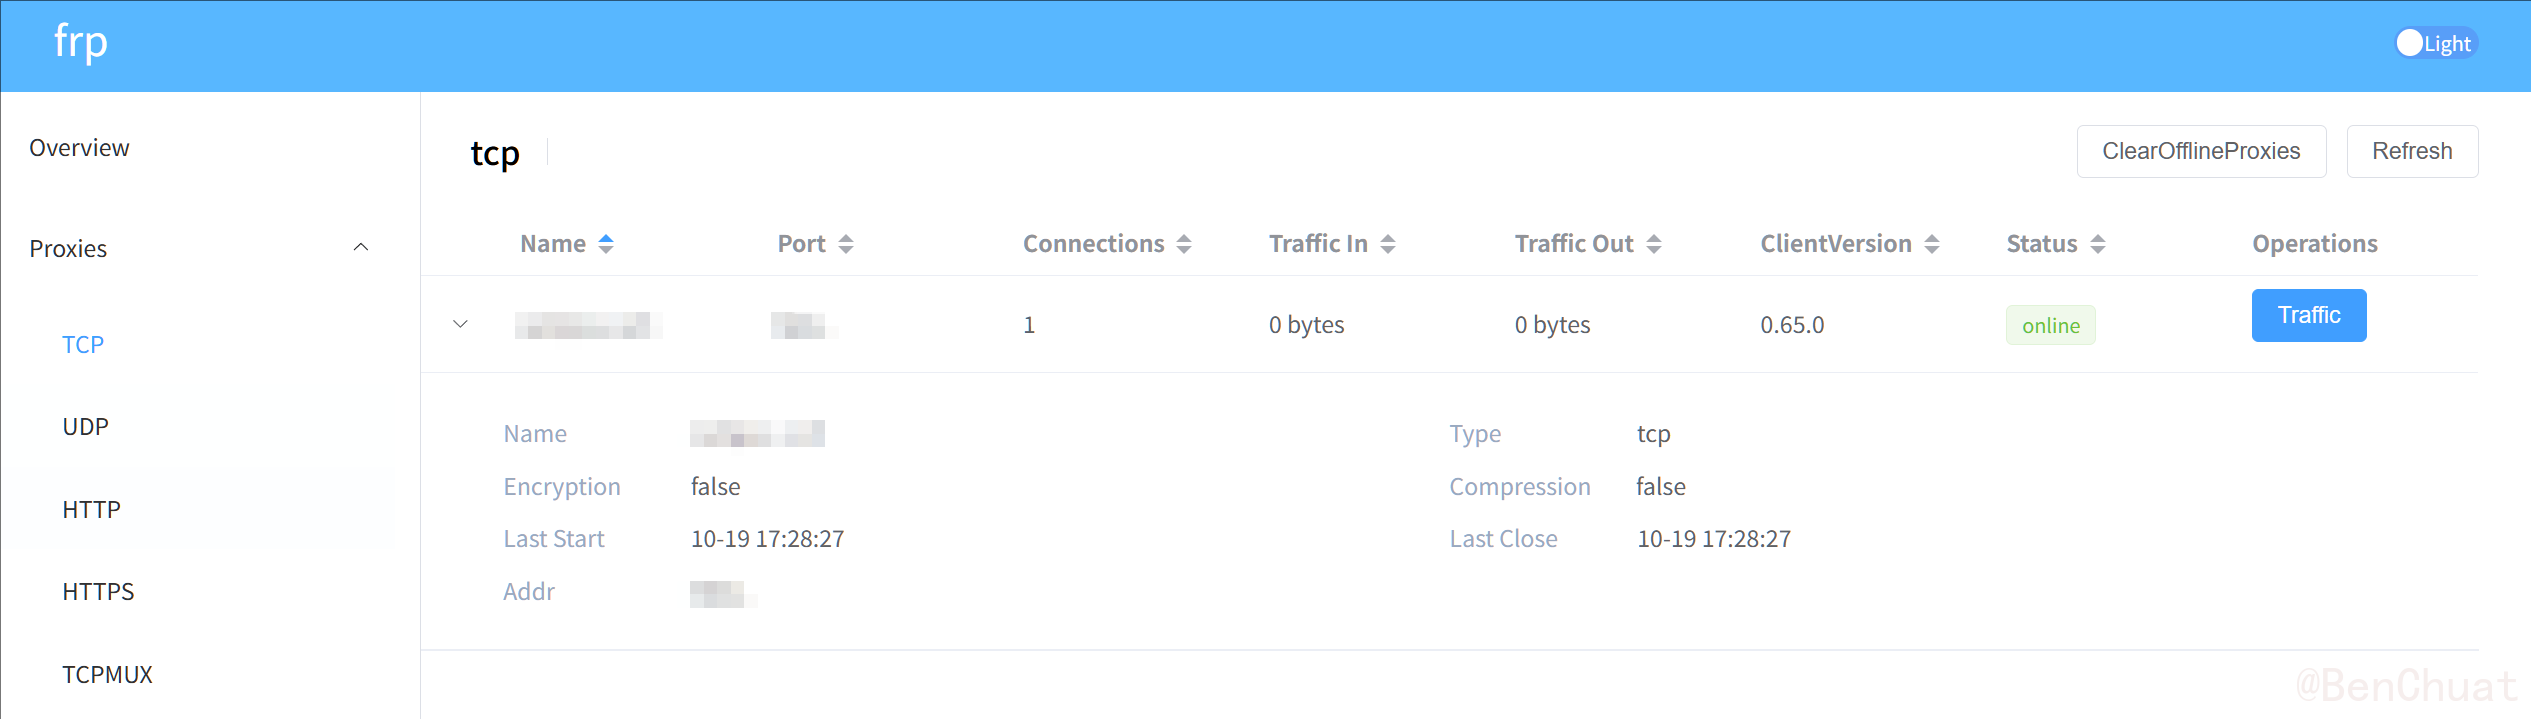This screenshot has height=719, width=2531.
Task: Select the UDP proxies menu item
Action: (x=85, y=427)
